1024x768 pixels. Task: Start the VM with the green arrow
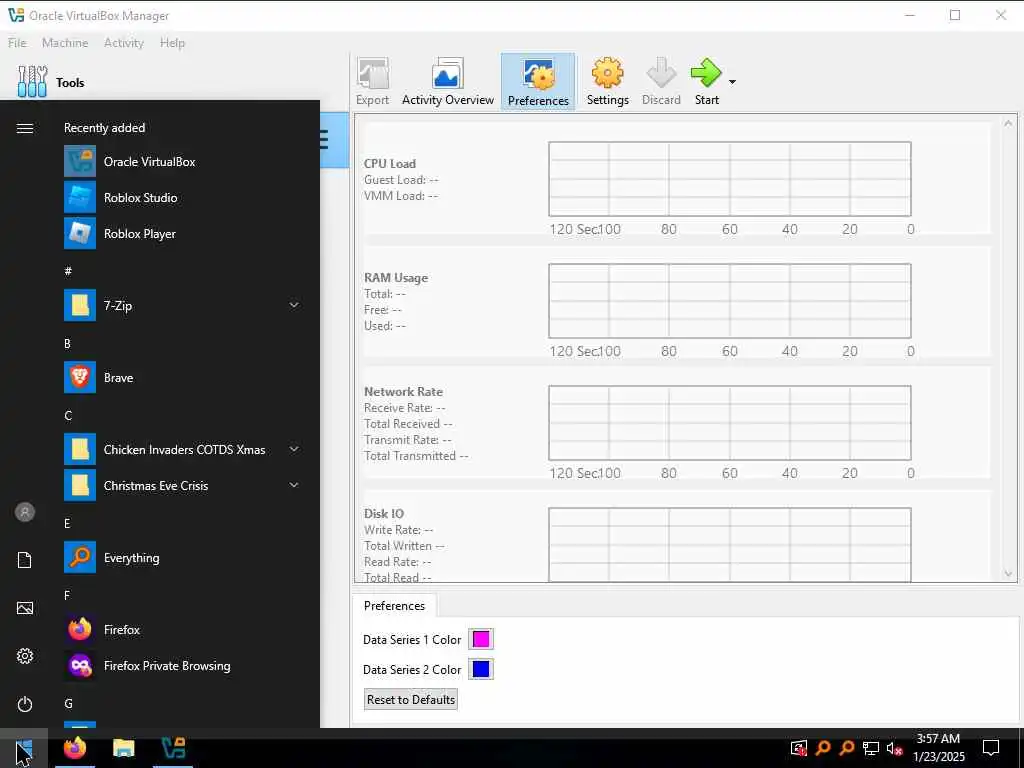(706, 82)
